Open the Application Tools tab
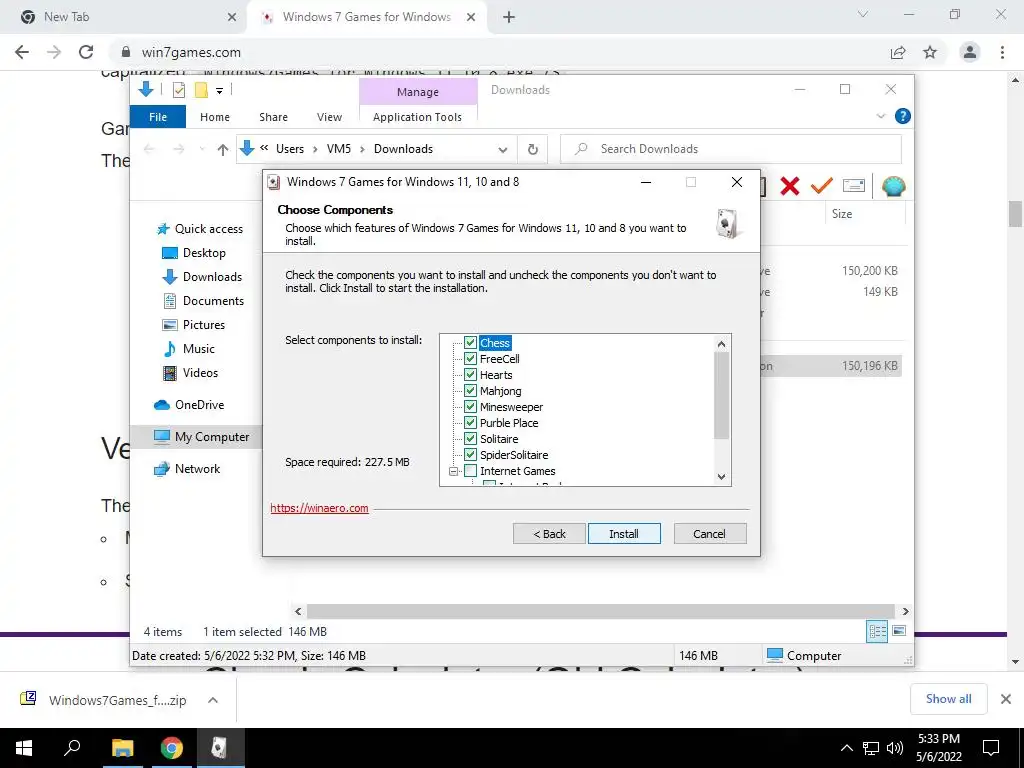 point(417,117)
